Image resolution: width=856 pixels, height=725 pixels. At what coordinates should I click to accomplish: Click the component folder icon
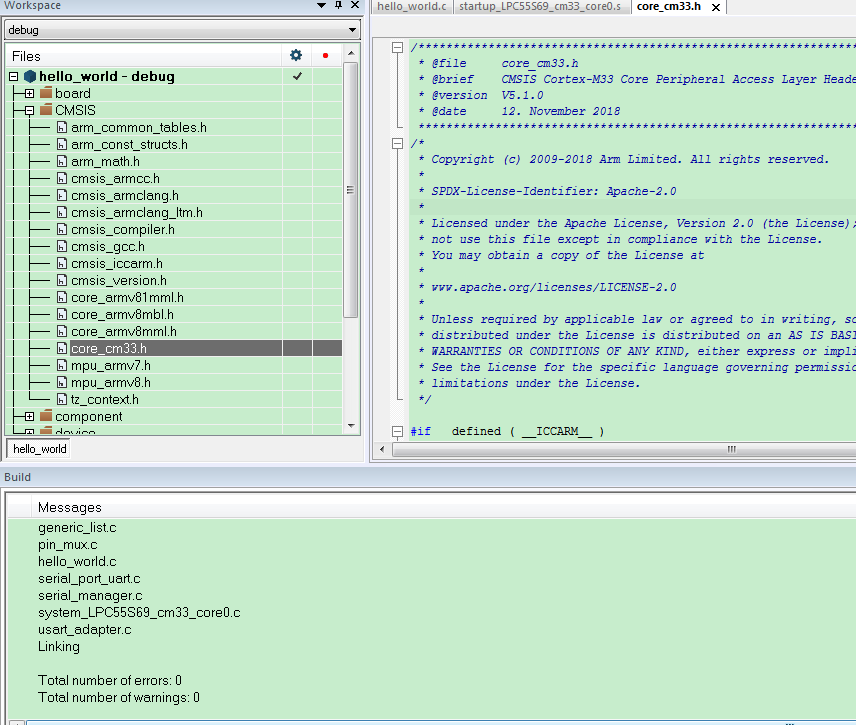(x=46, y=416)
